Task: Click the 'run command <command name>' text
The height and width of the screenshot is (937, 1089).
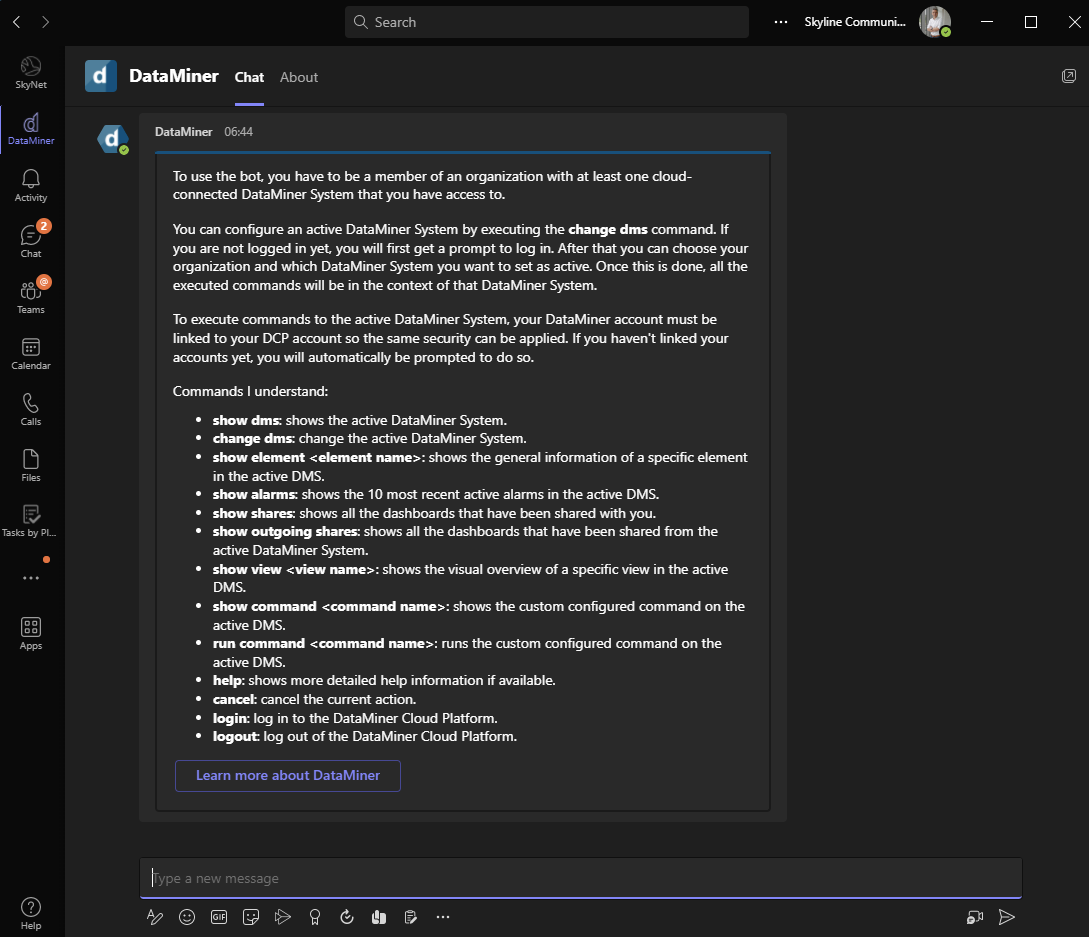Action: [x=324, y=644]
